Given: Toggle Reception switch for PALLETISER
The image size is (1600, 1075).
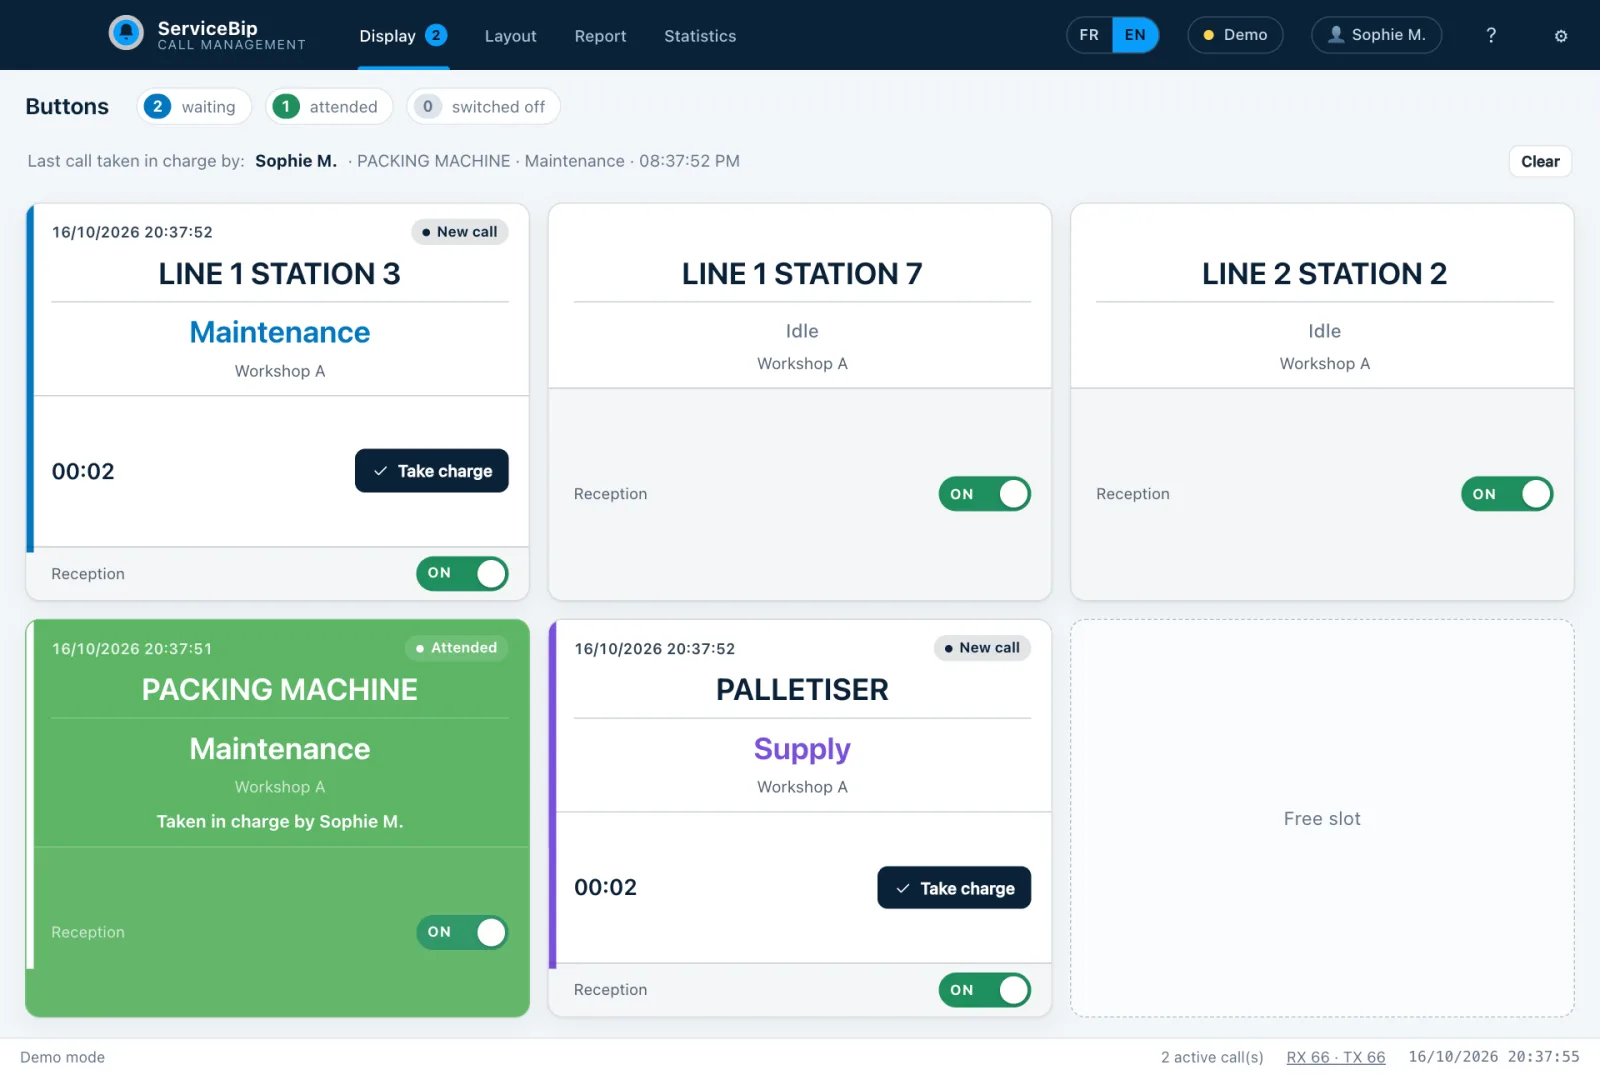Looking at the screenshot, I should tap(985, 990).
